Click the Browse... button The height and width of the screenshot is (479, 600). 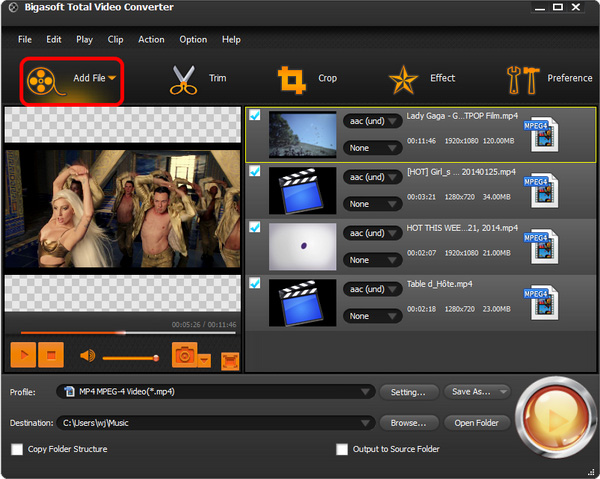pos(408,423)
